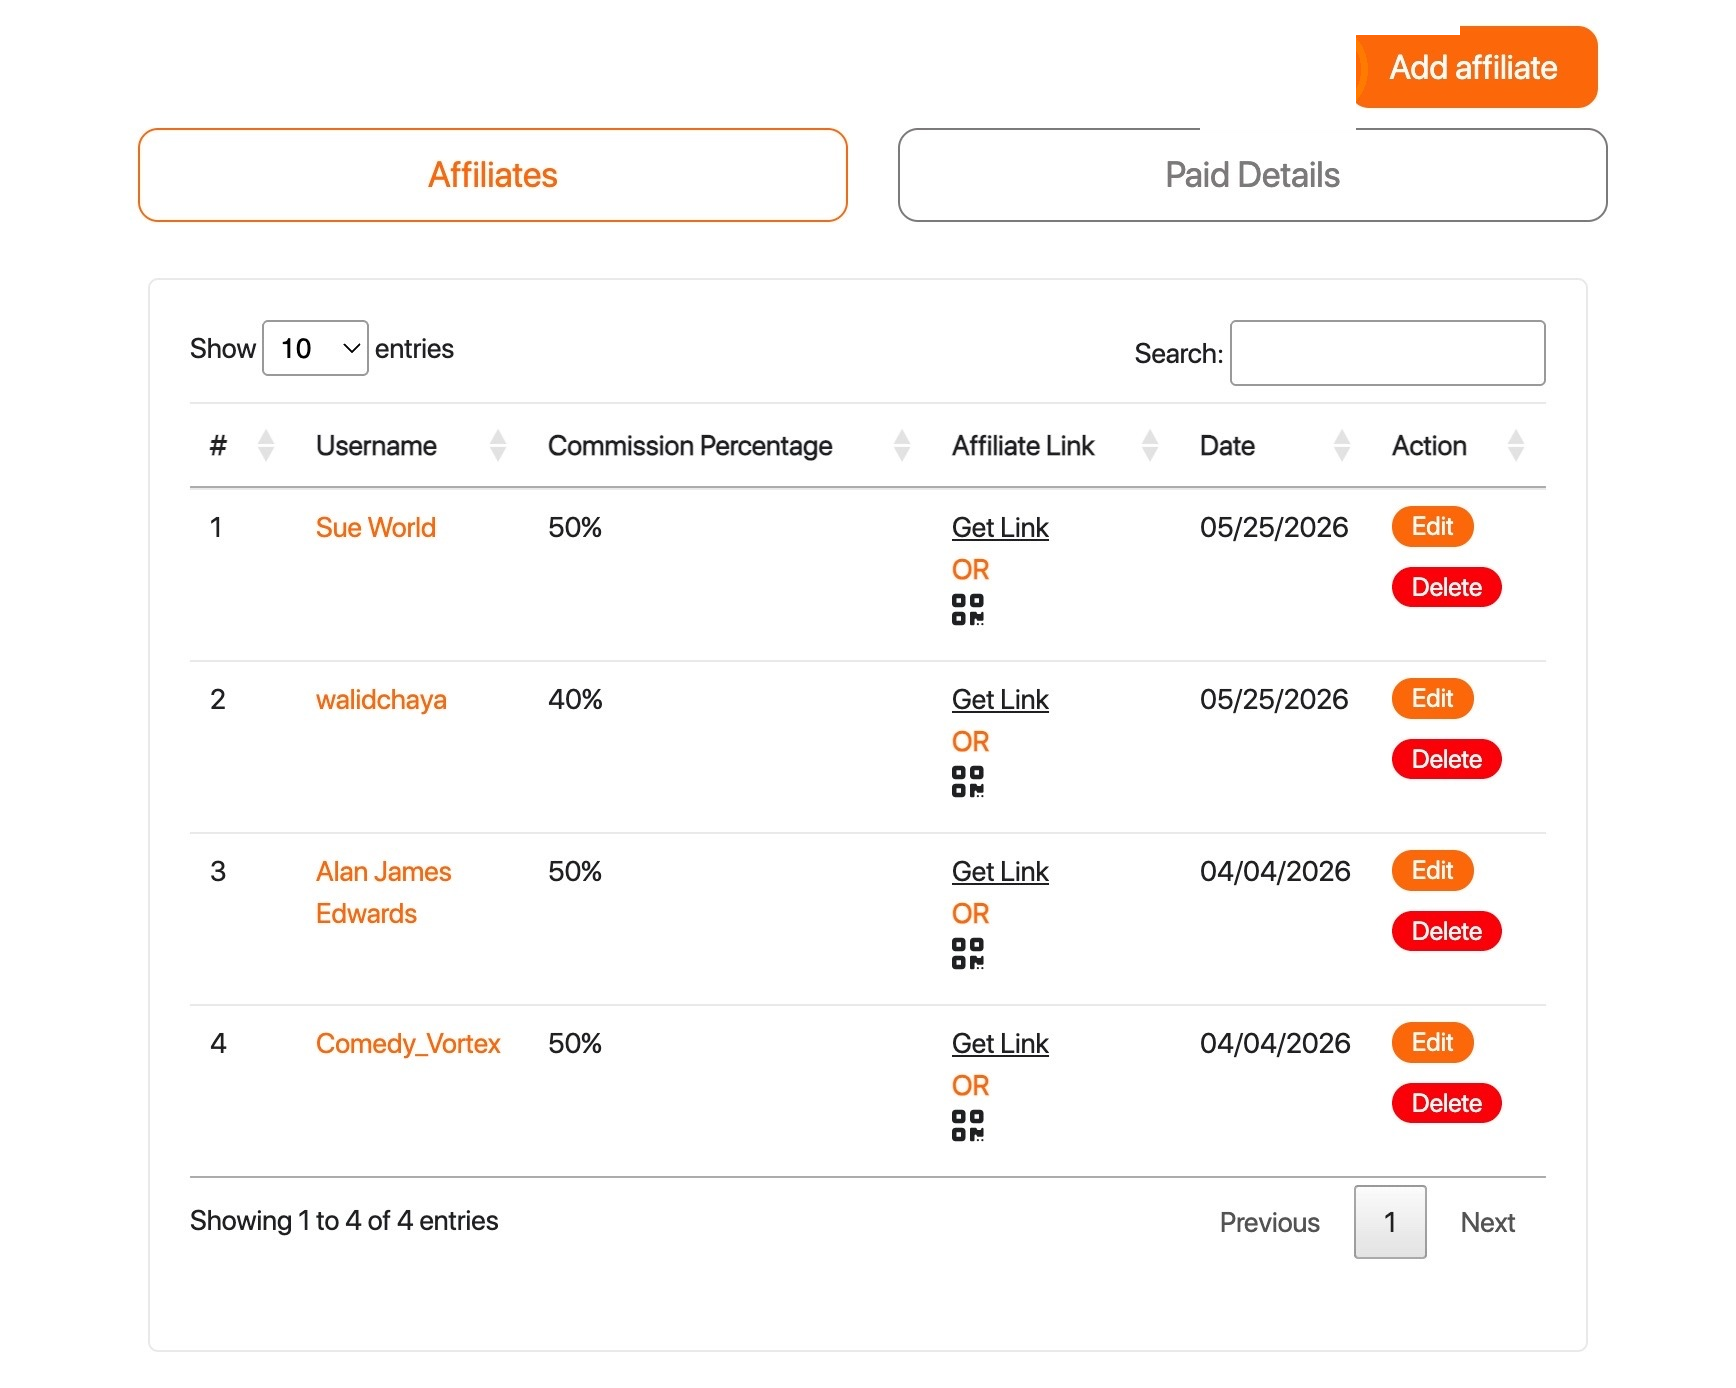This screenshot has height=1388, width=1736.
Task: Sort by Username column arrows
Action: click(x=498, y=445)
